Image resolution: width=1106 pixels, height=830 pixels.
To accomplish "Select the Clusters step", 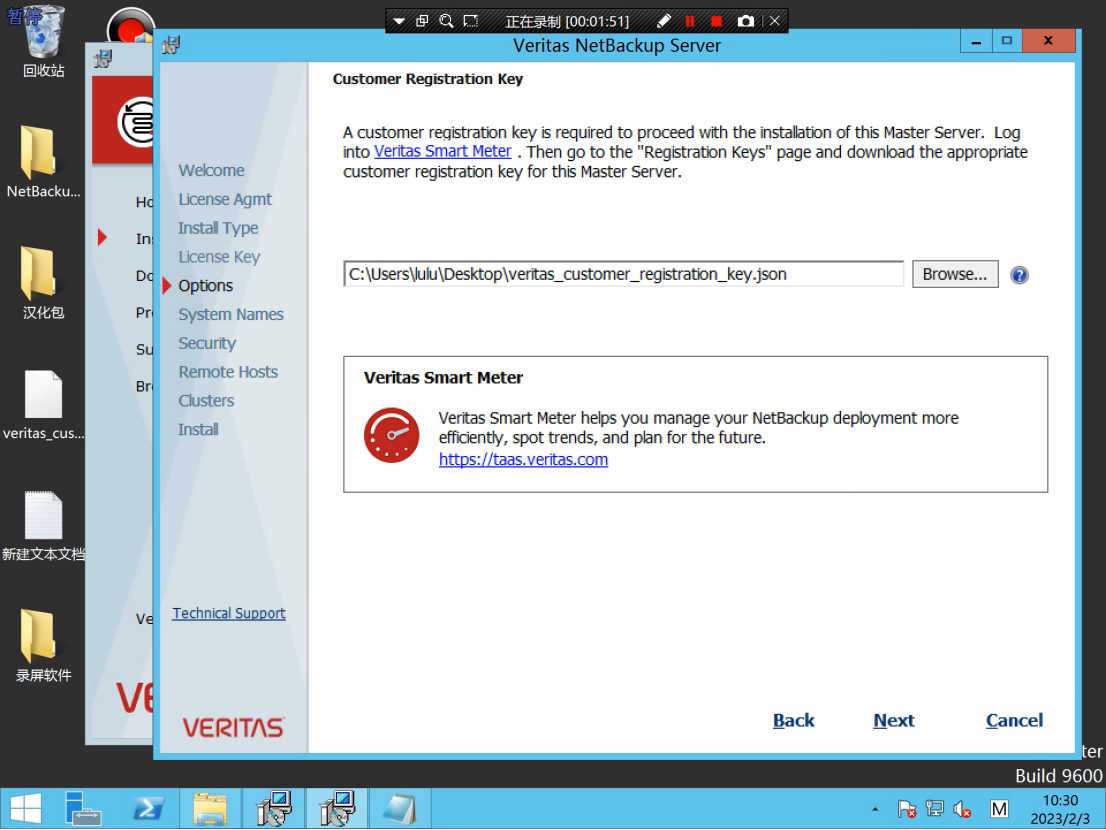I will click(x=206, y=401).
